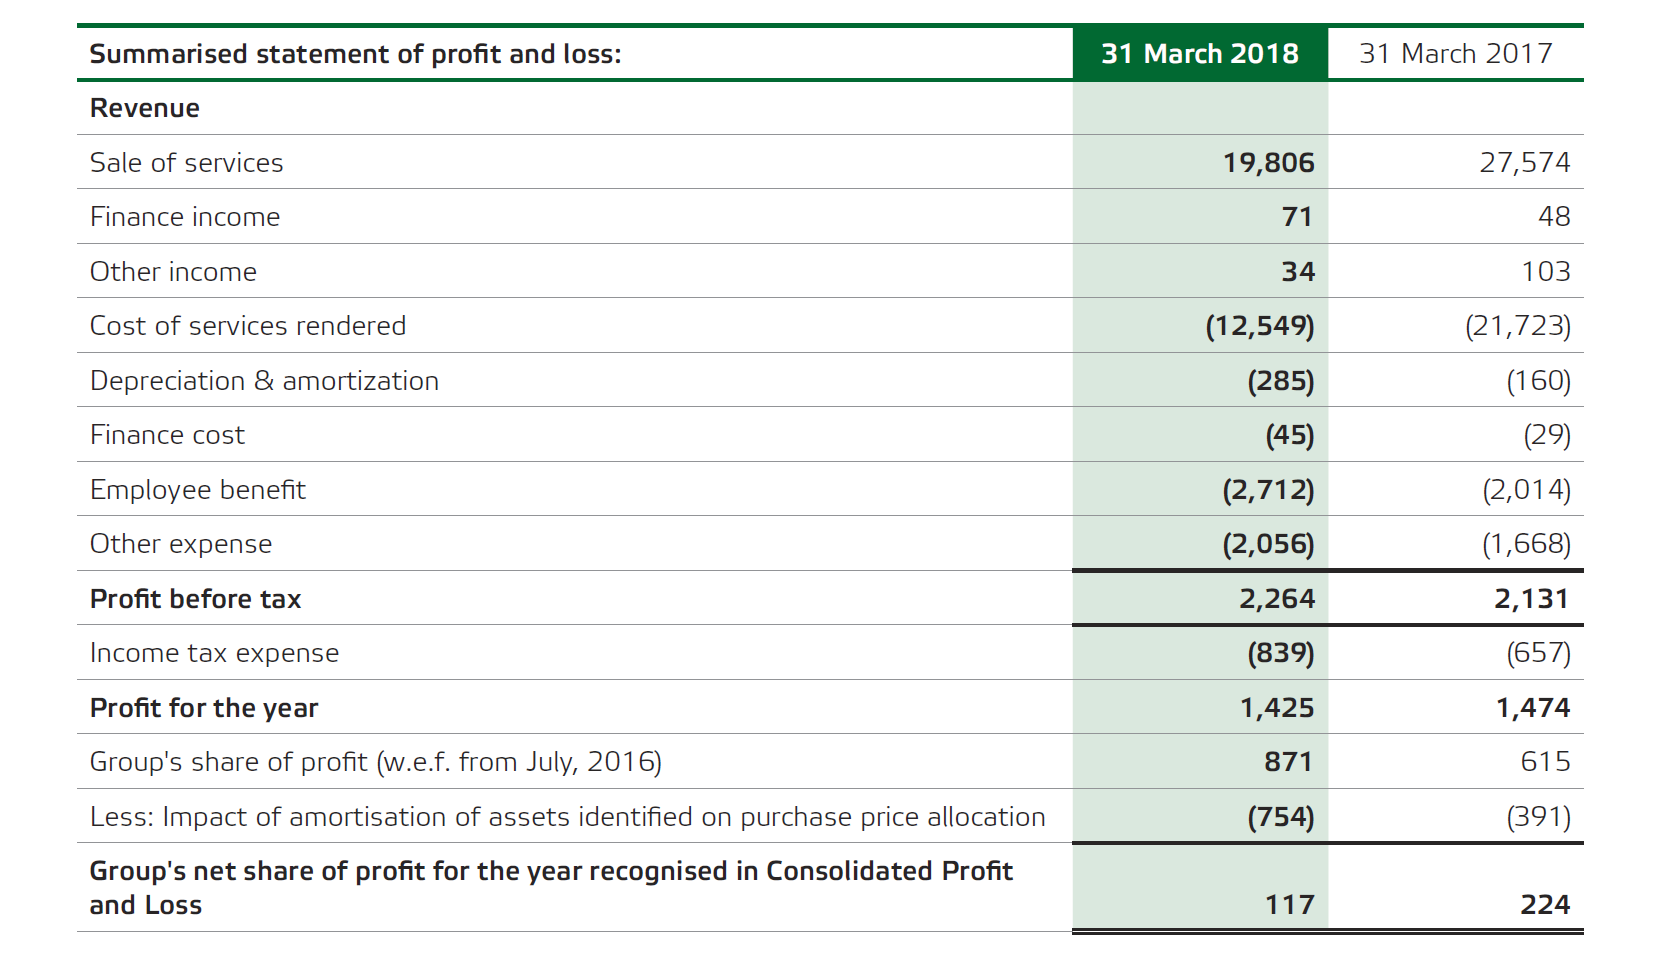The width and height of the screenshot is (1657, 957).
Task: Click the Finance cost 2018 value (45)
Action: 1289,435
